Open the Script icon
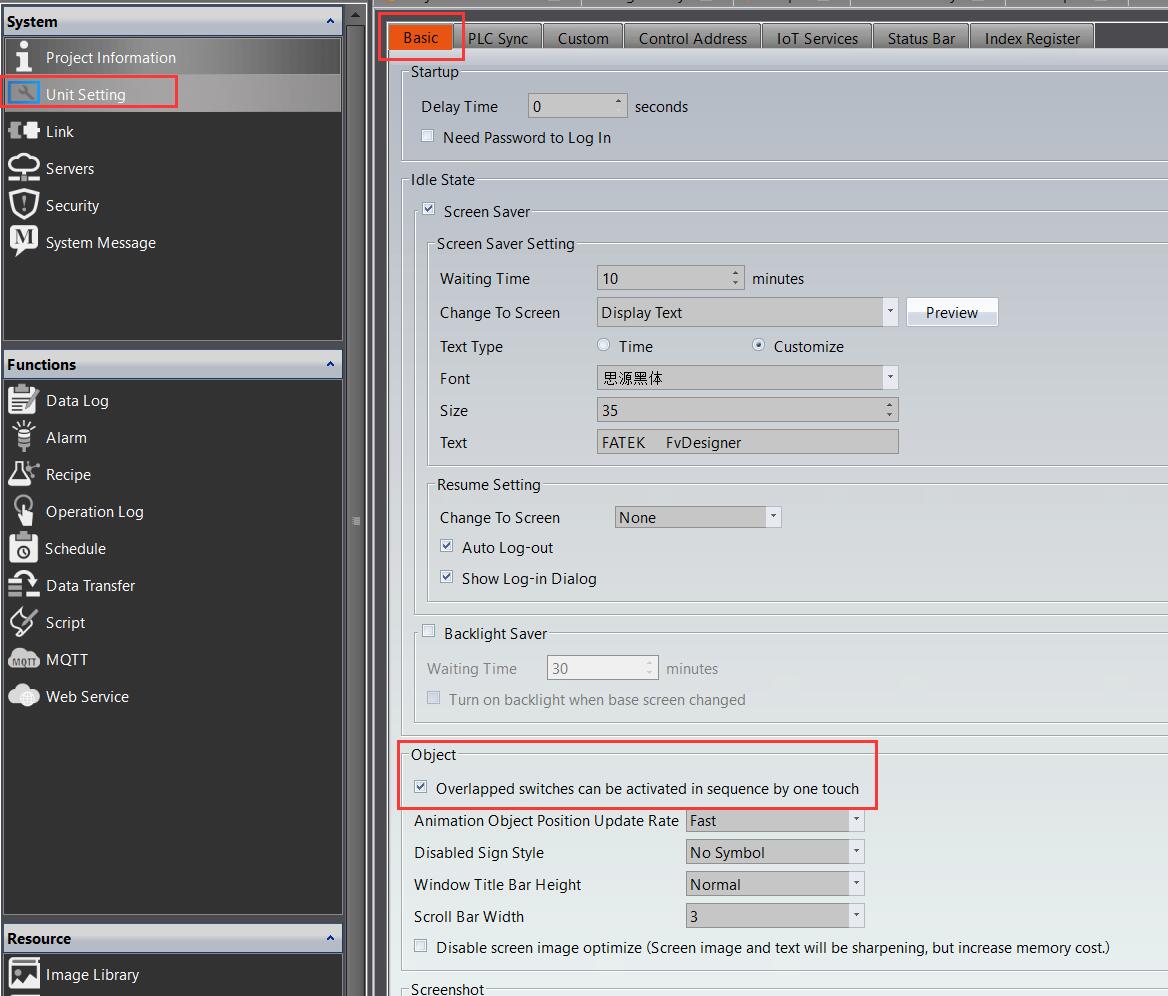The height and width of the screenshot is (996, 1168). tap(24, 622)
